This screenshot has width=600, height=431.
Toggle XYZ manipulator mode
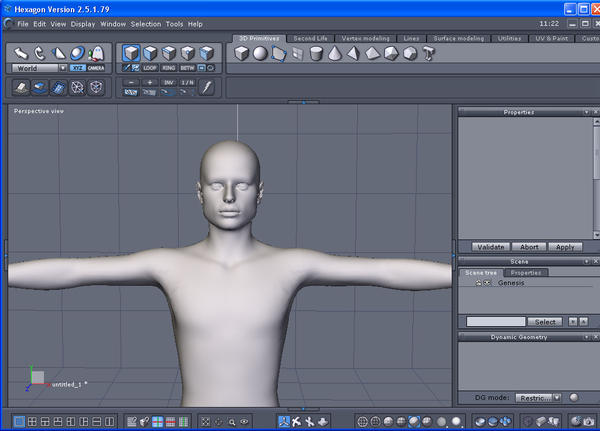[77, 68]
